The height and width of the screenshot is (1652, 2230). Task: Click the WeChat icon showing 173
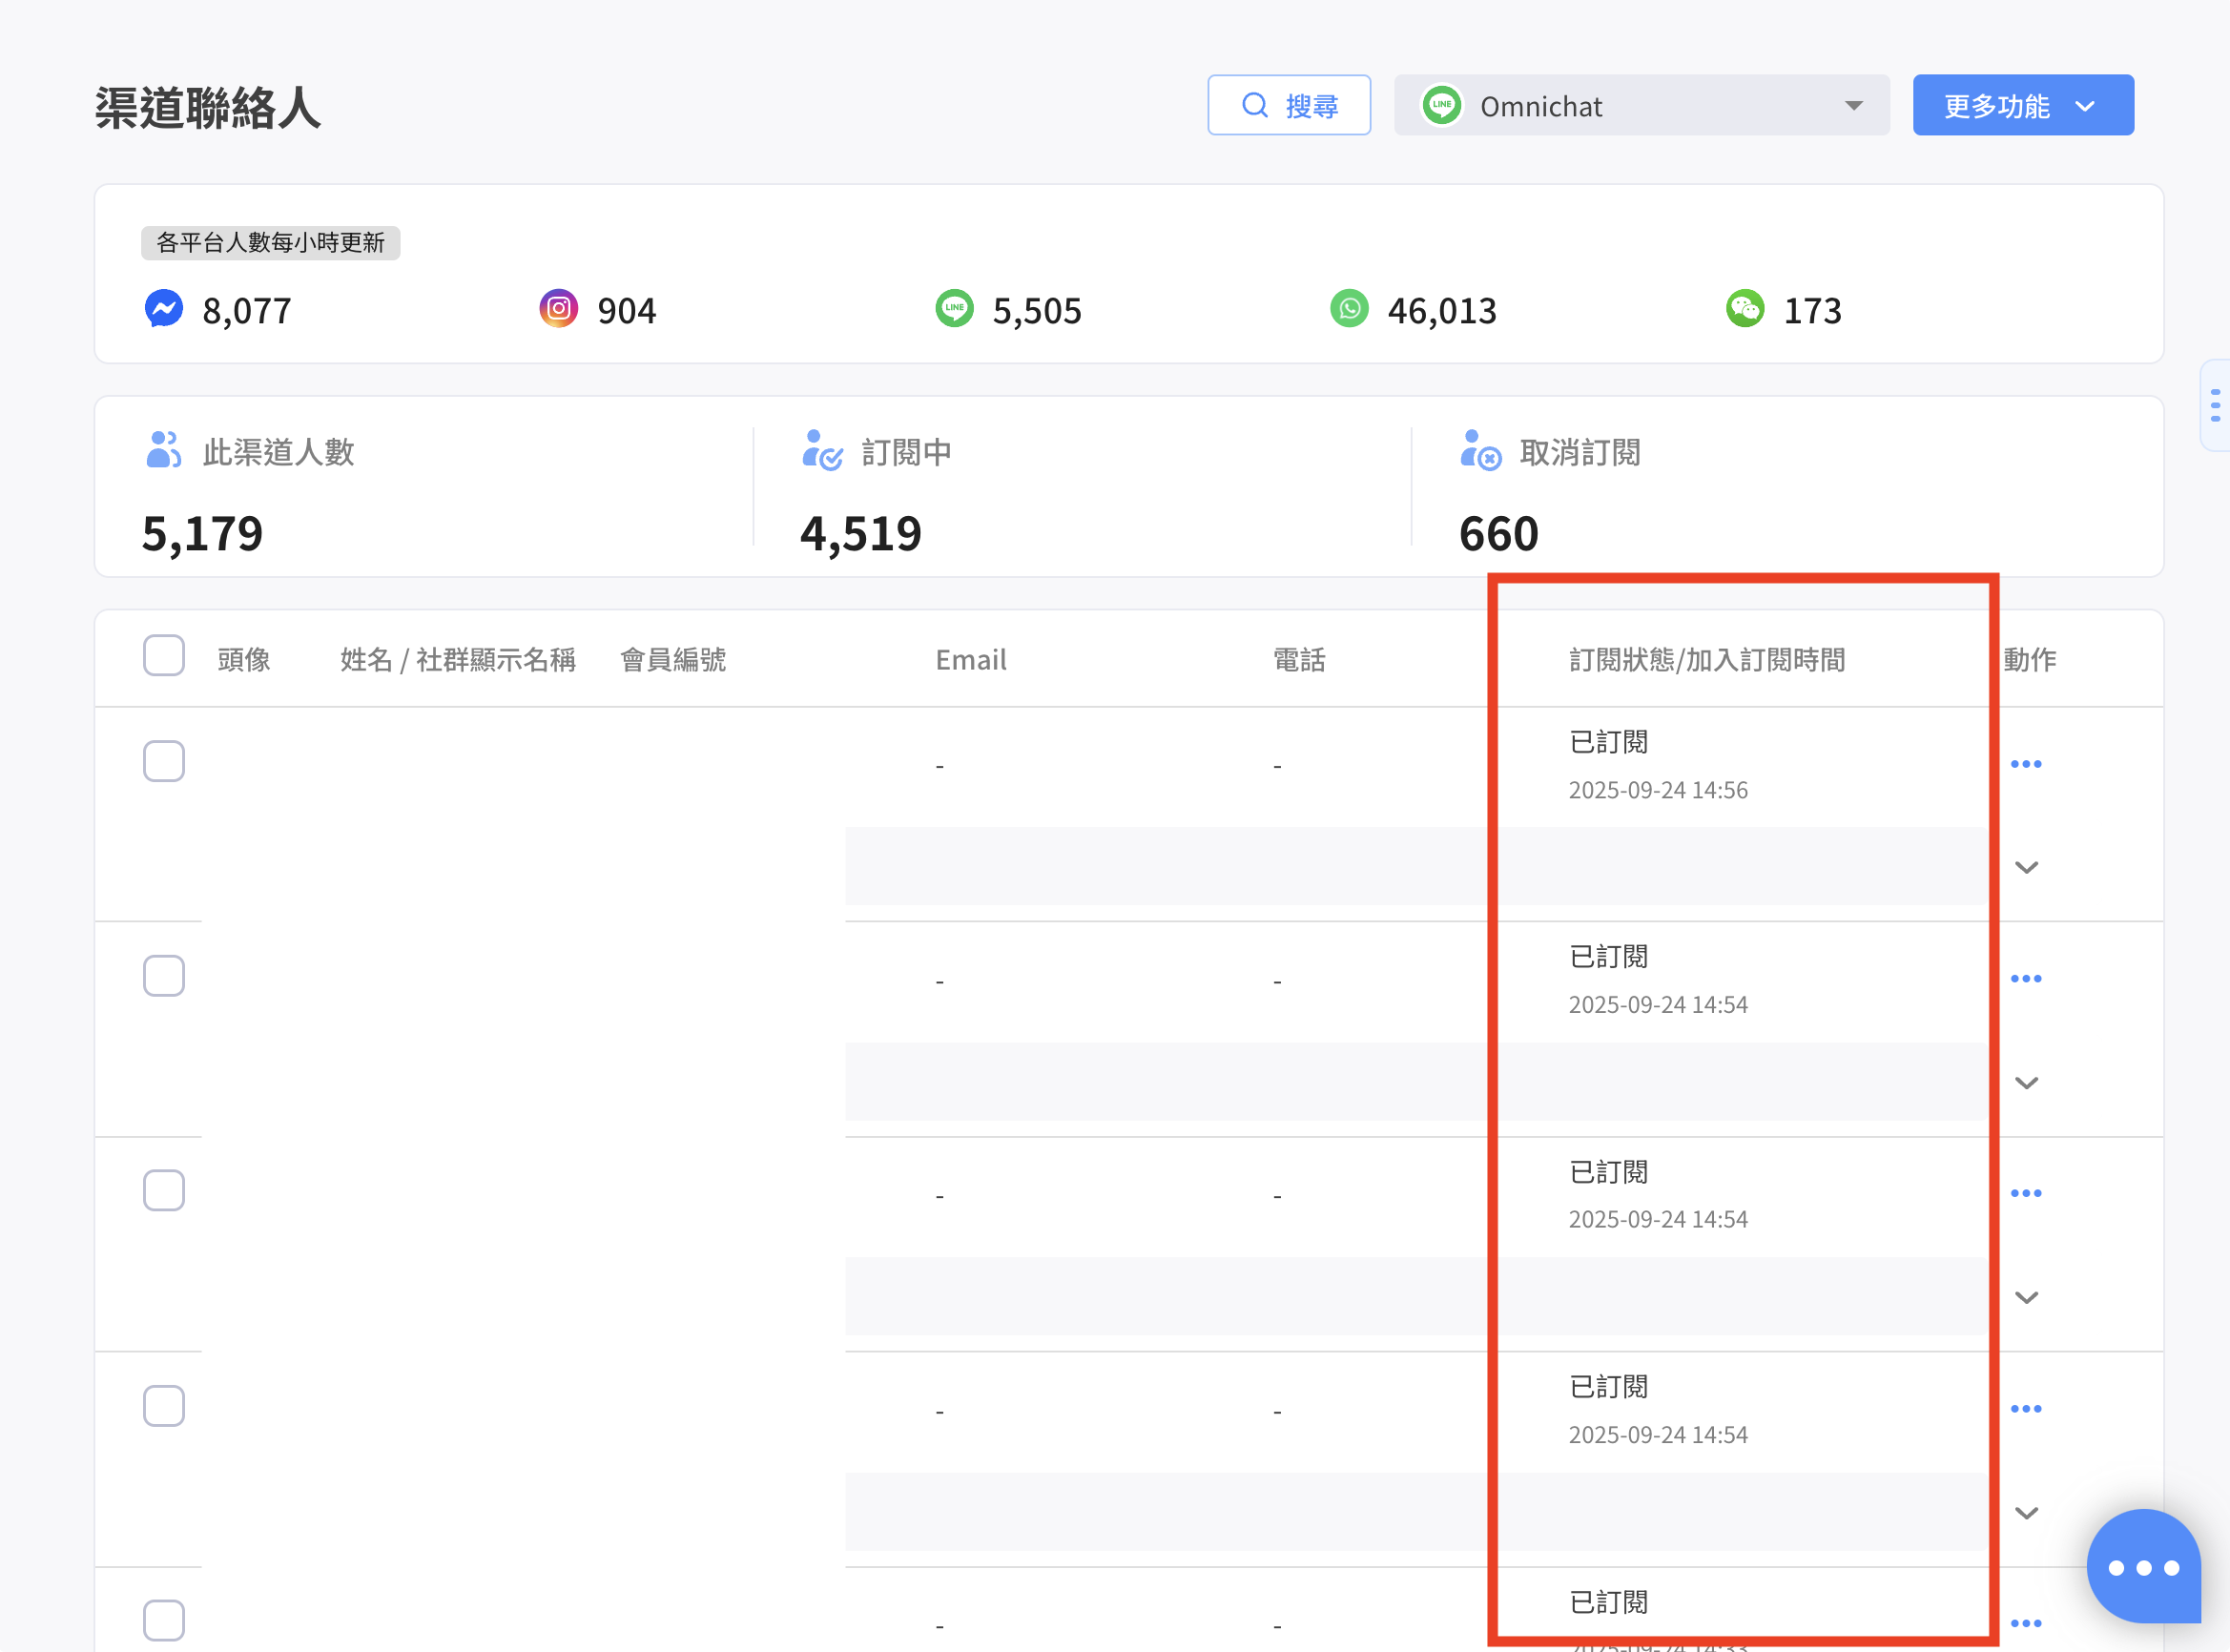click(x=1745, y=309)
